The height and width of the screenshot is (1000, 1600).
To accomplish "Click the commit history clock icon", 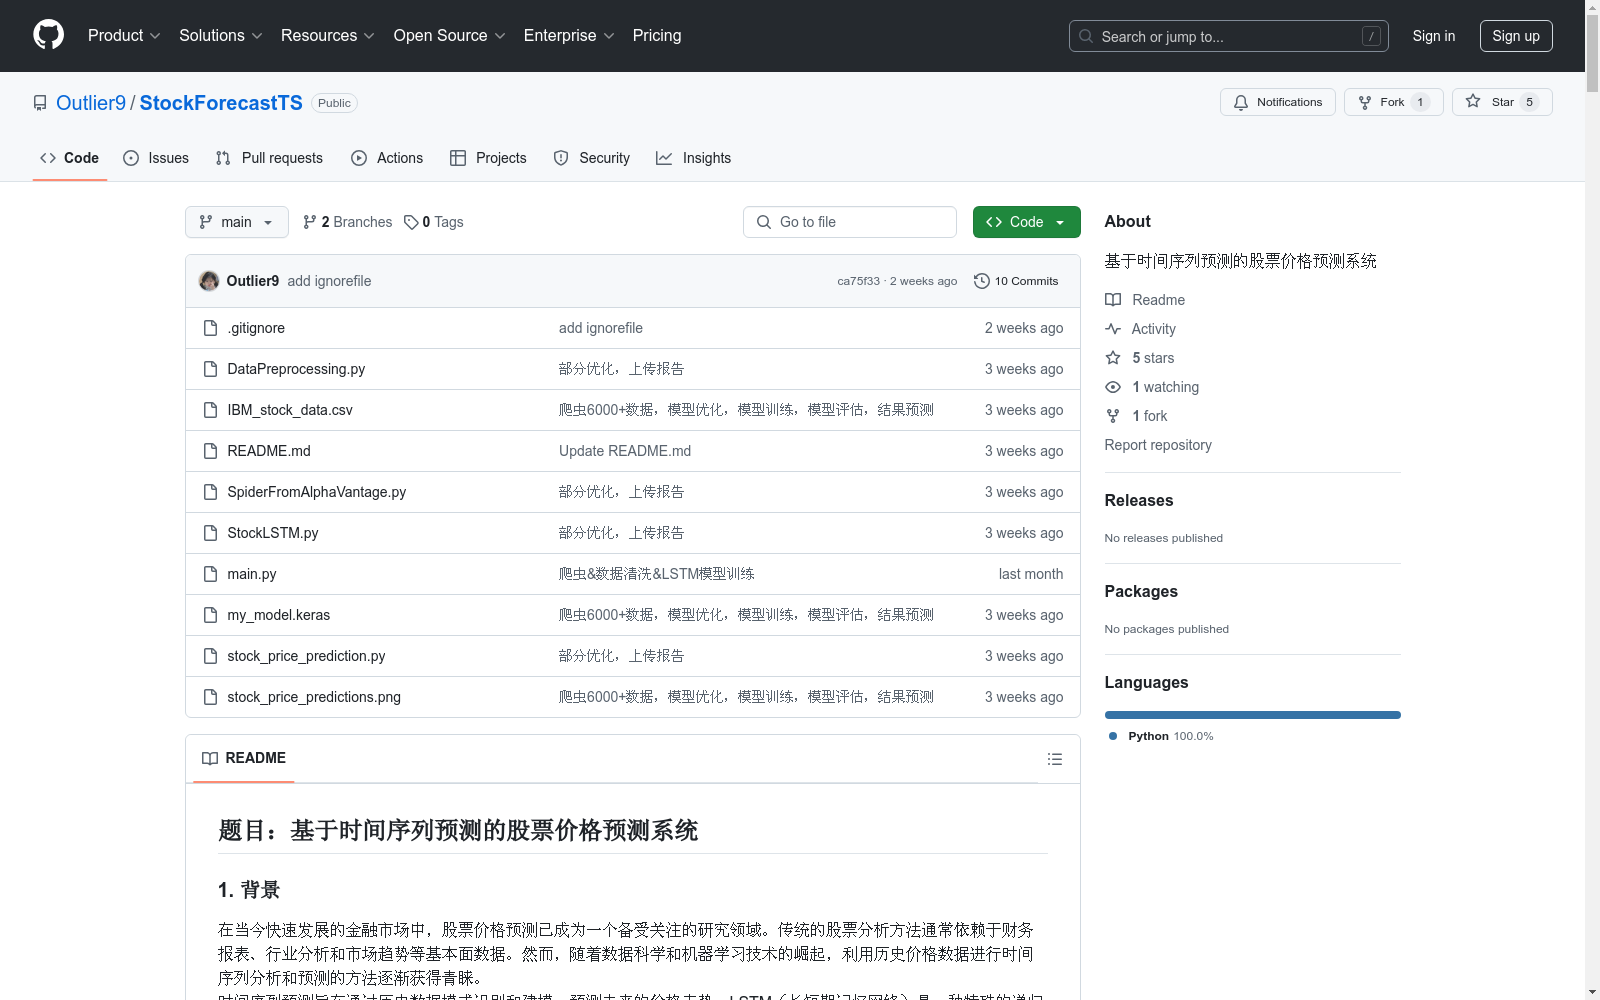I will click(982, 281).
